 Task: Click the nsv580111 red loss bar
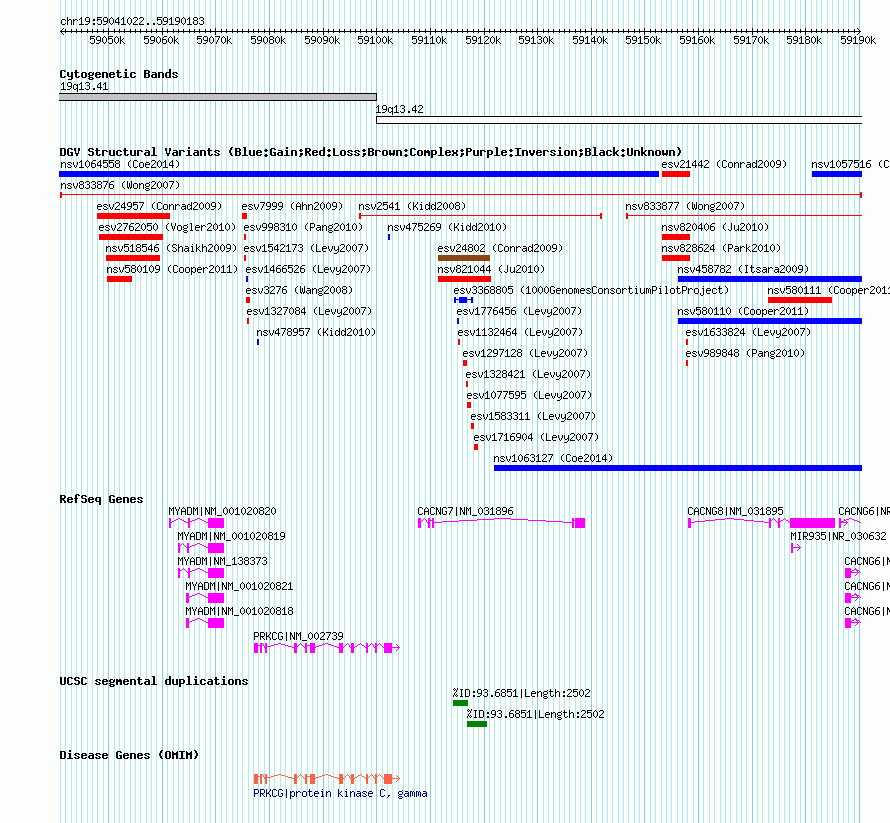[x=800, y=300]
